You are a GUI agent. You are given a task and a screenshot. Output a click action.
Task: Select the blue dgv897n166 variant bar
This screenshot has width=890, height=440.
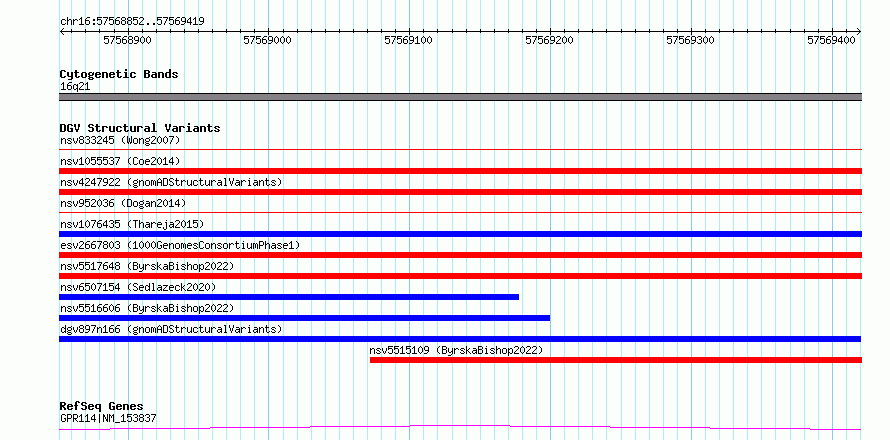click(460, 339)
